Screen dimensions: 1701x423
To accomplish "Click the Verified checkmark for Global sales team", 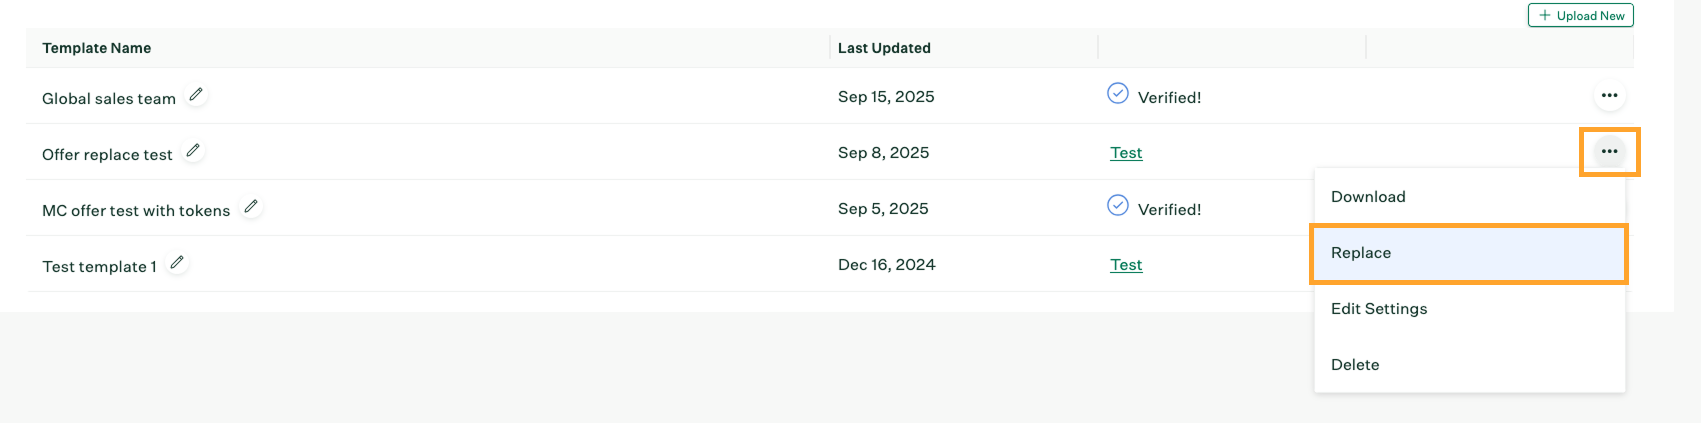I will point(1118,94).
